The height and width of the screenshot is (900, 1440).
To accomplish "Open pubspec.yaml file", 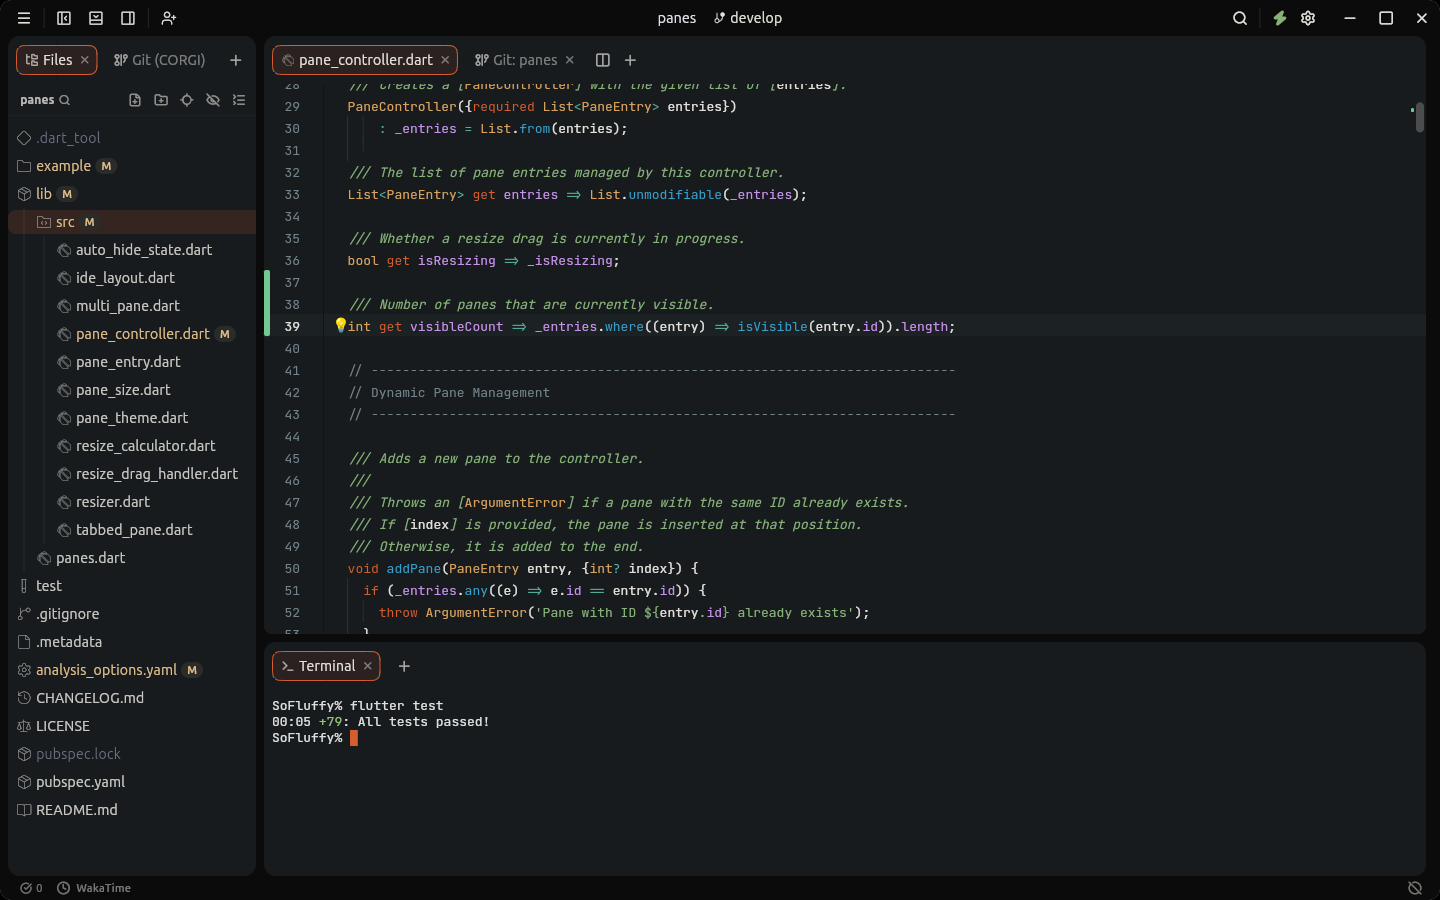I will [x=132, y=782].
